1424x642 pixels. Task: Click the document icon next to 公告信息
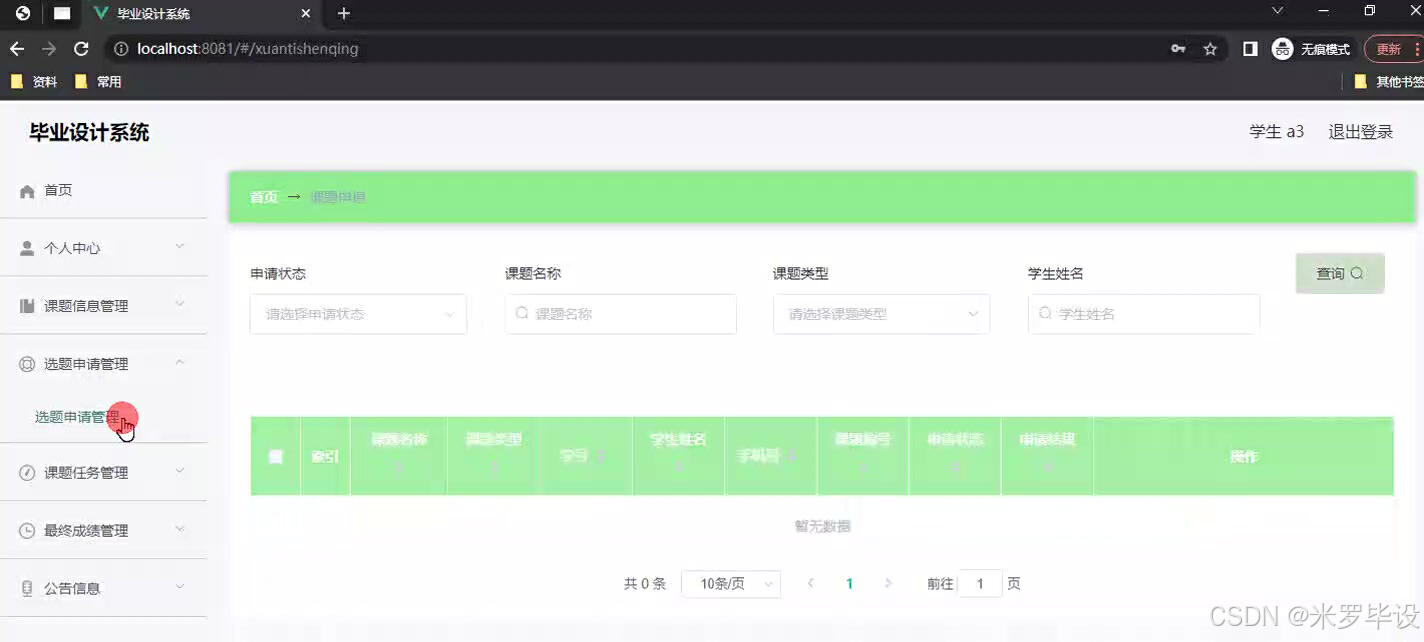point(24,588)
